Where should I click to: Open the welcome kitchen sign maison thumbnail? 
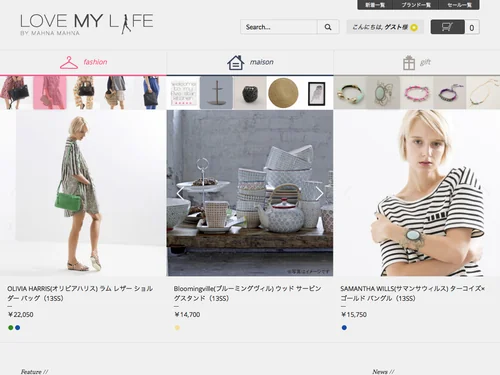click(183, 93)
